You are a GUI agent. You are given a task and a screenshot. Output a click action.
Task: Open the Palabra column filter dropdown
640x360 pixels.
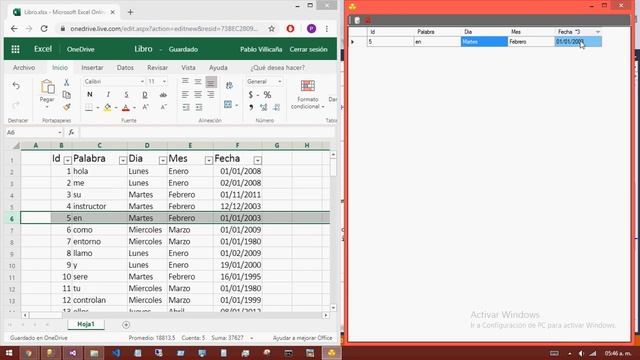coord(122,160)
